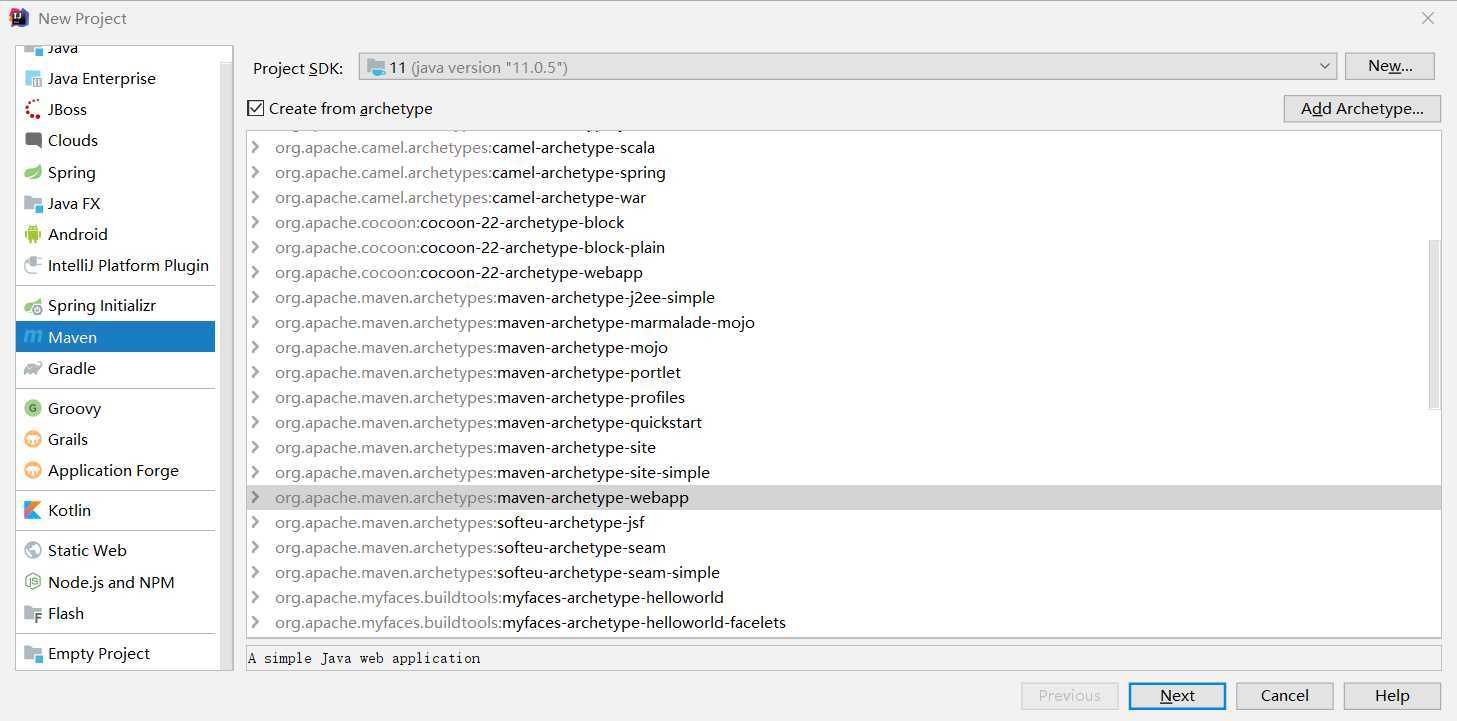The image size is (1457, 721).
Task: Expand softeu-archetype-jsf node
Action: (256, 522)
